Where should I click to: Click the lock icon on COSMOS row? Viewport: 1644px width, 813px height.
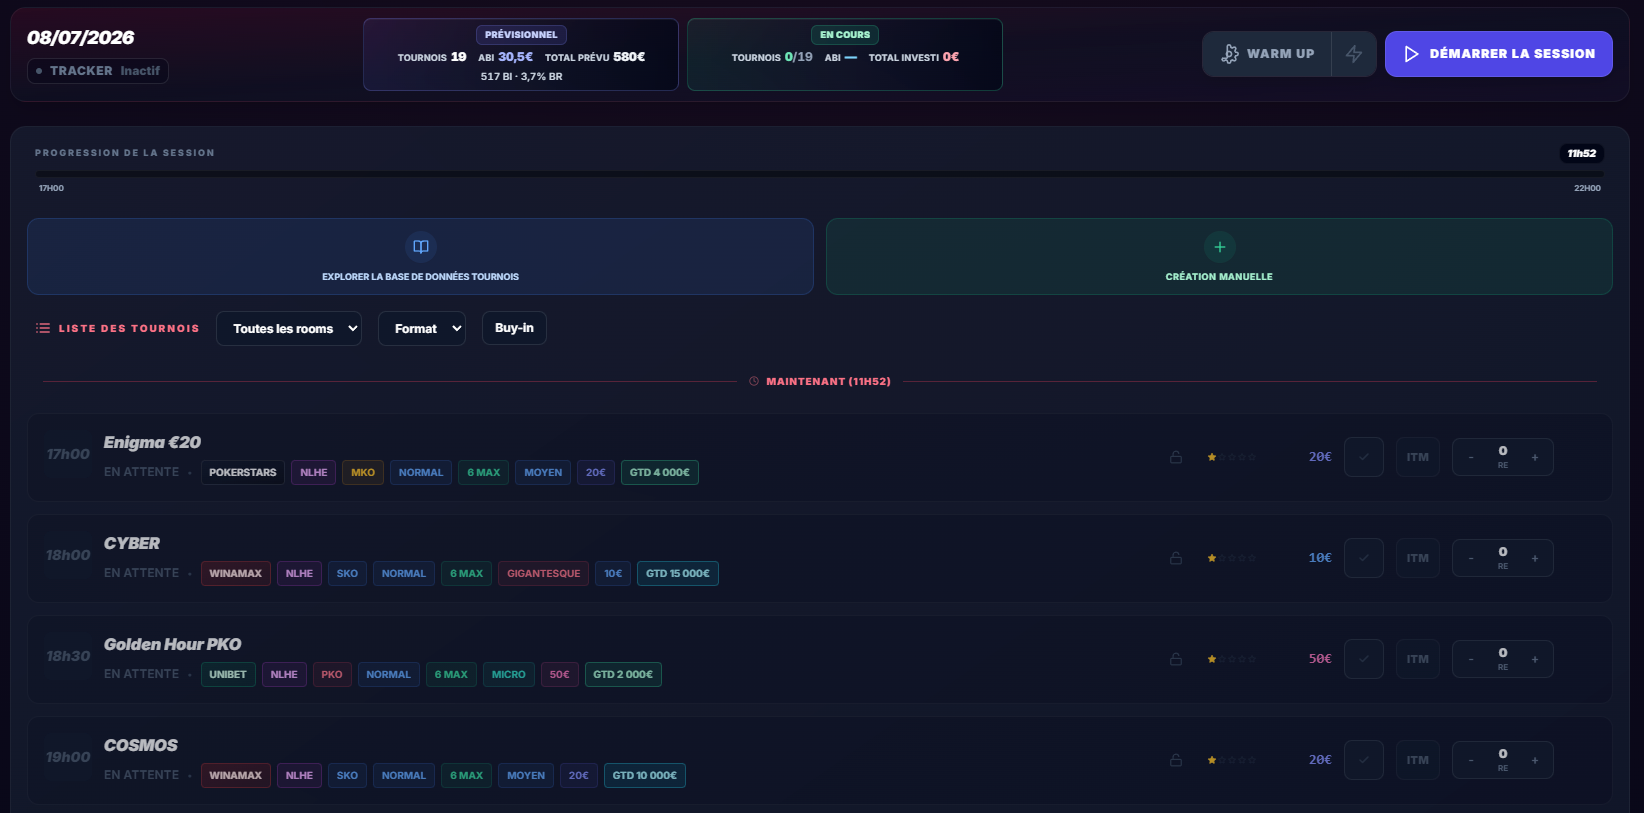point(1176,760)
